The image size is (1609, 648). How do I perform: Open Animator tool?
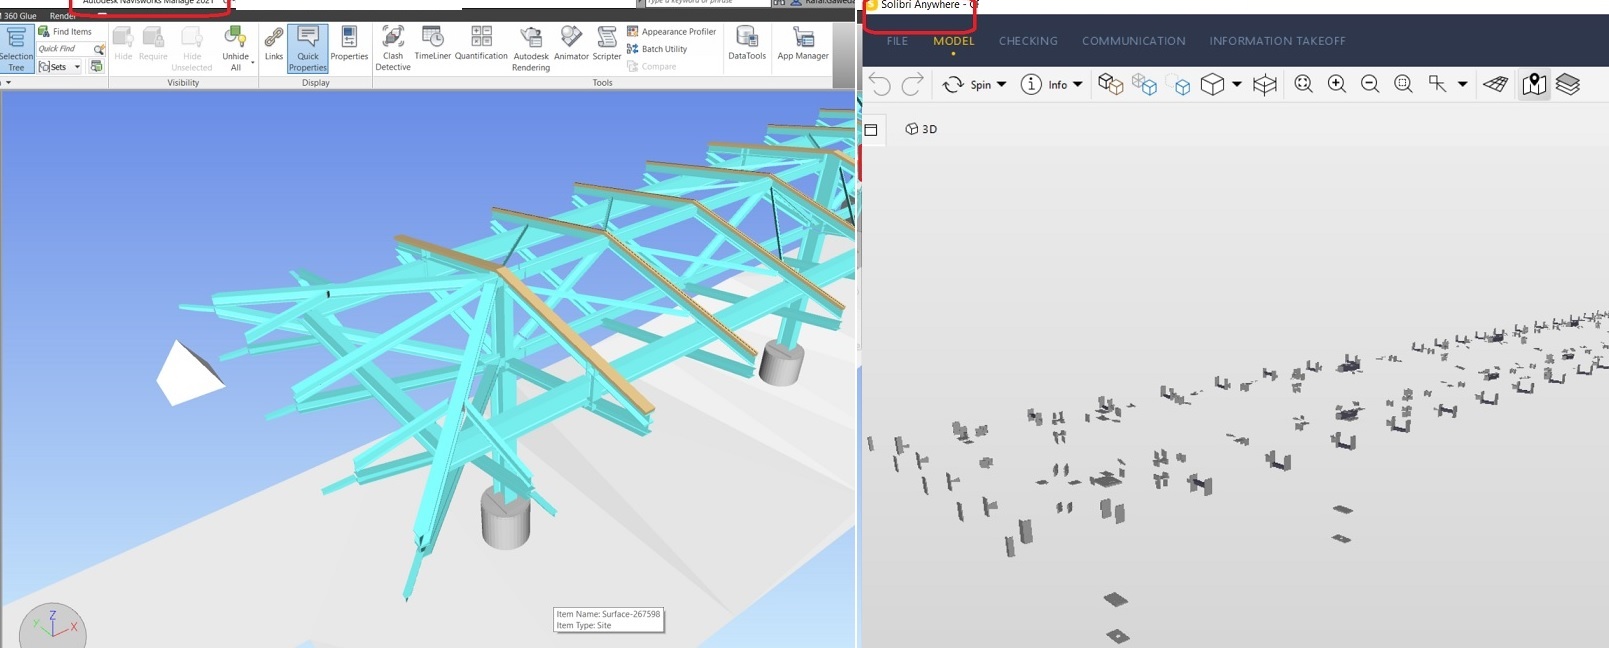pos(571,45)
